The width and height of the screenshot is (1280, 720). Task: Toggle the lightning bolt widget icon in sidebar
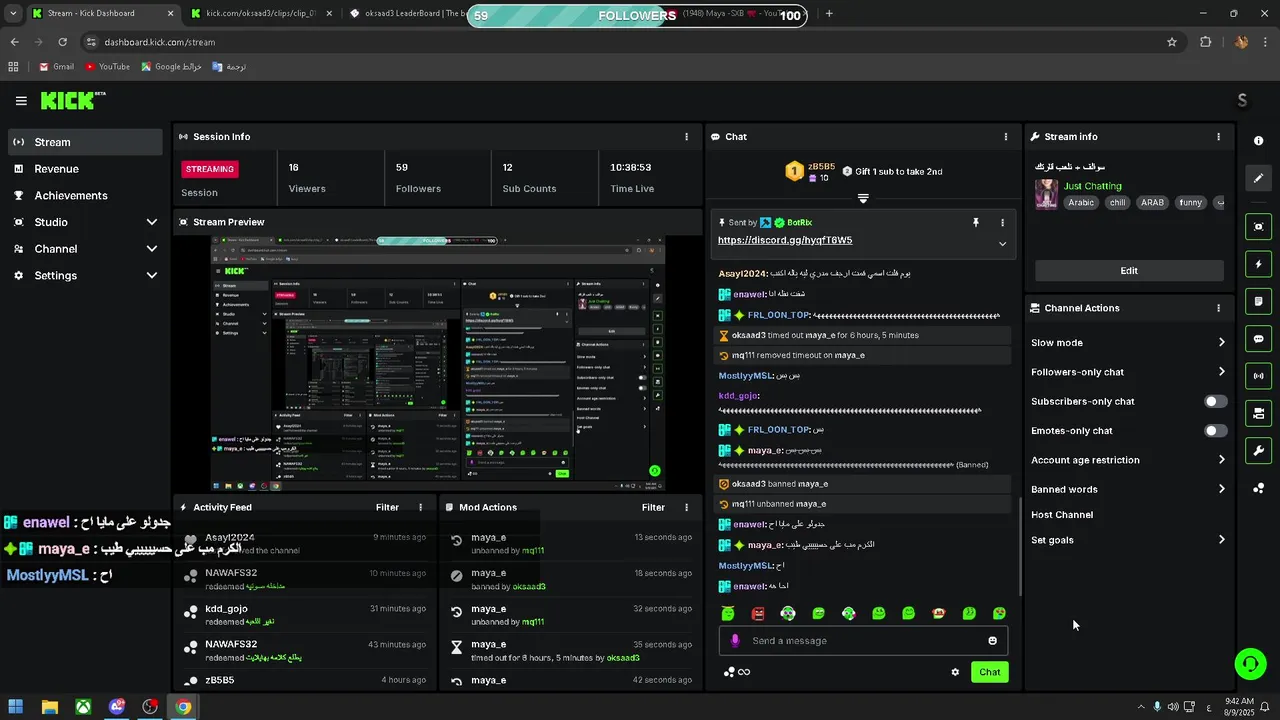pyautogui.click(x=1259, y=264)
